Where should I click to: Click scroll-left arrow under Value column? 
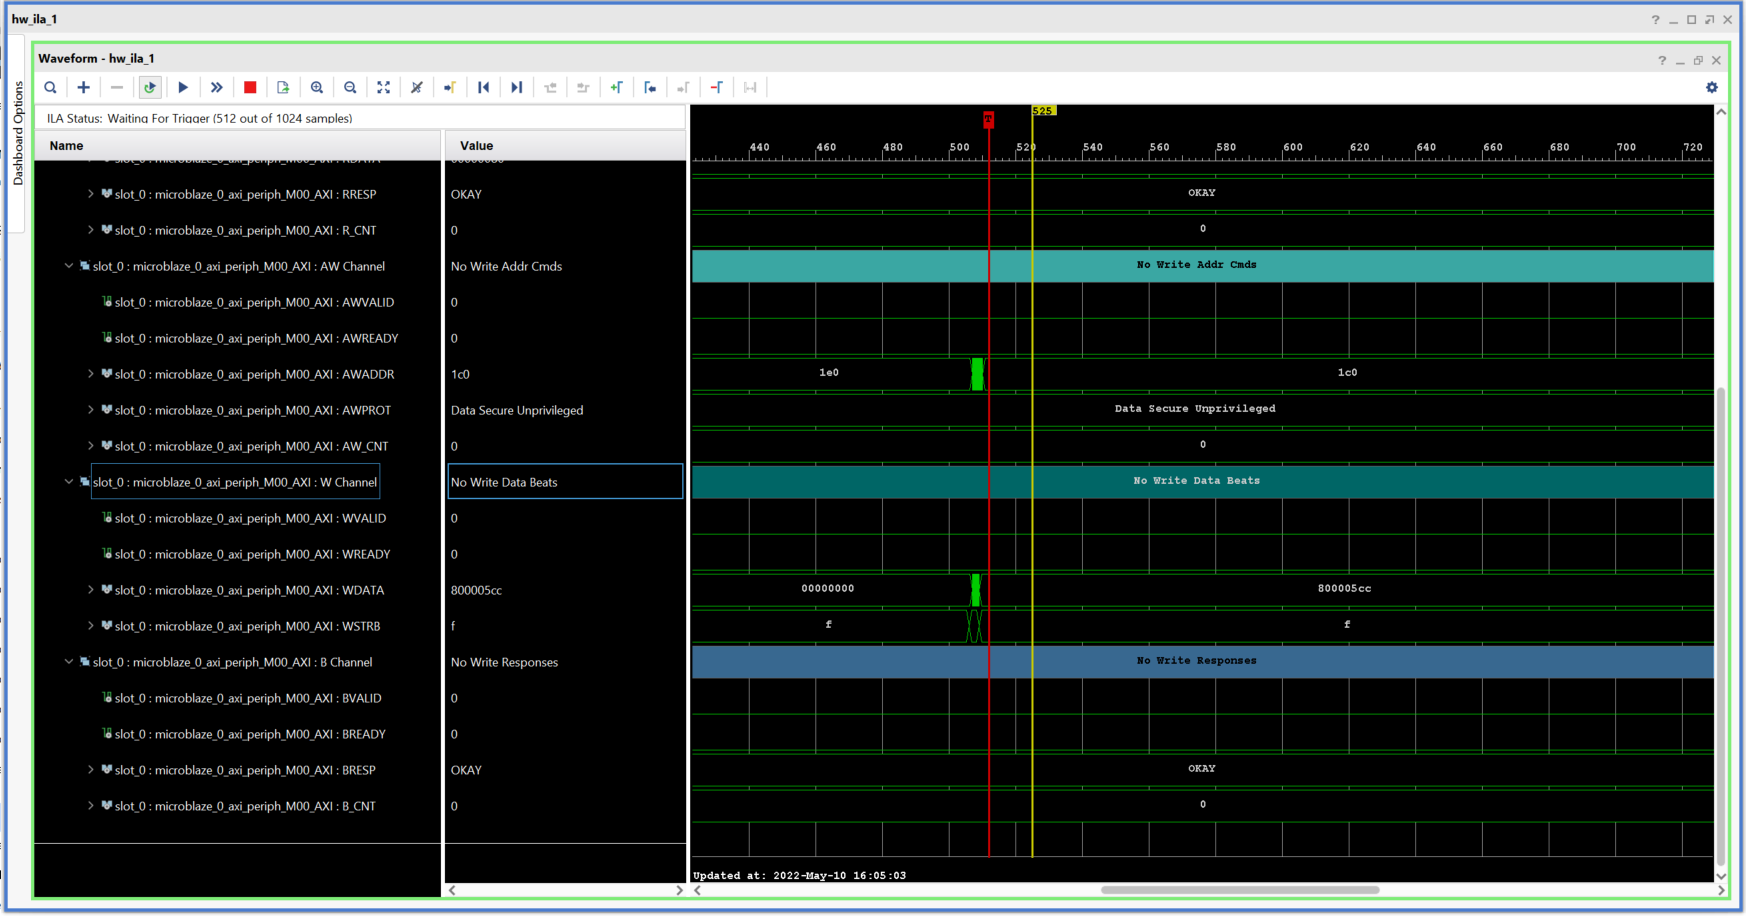tap(452, 890)
